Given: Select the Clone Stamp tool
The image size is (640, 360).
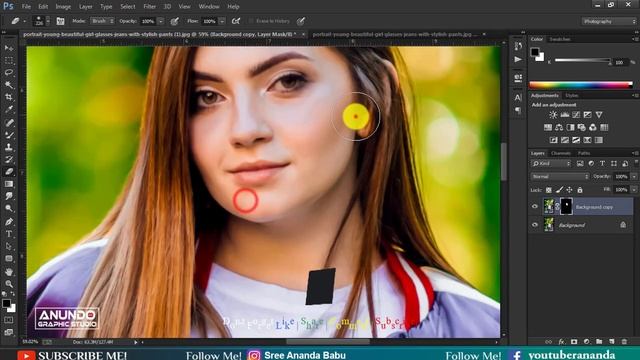Looking at the screenshot, I should [x=9, y=147].
